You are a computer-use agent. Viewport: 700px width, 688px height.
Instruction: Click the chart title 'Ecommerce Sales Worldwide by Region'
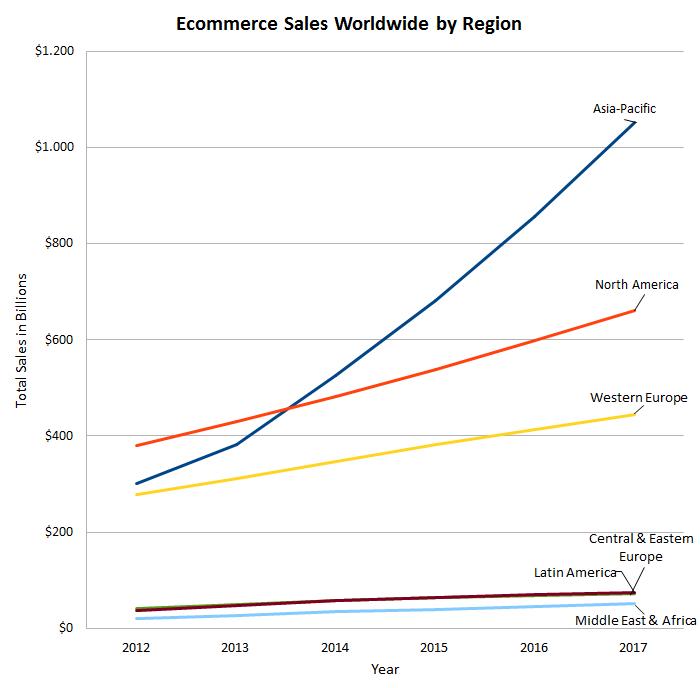coord(348,24)
